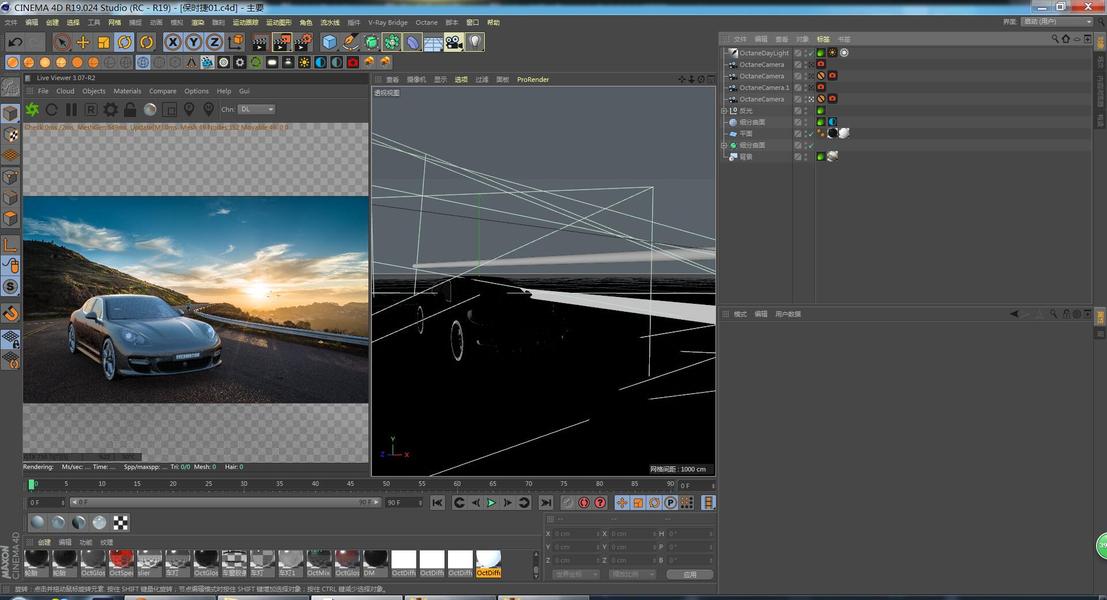Open Render Settings clapperboard with gear
The width and height of the screenshot is (1107, 600).
(x=304, y=42)
